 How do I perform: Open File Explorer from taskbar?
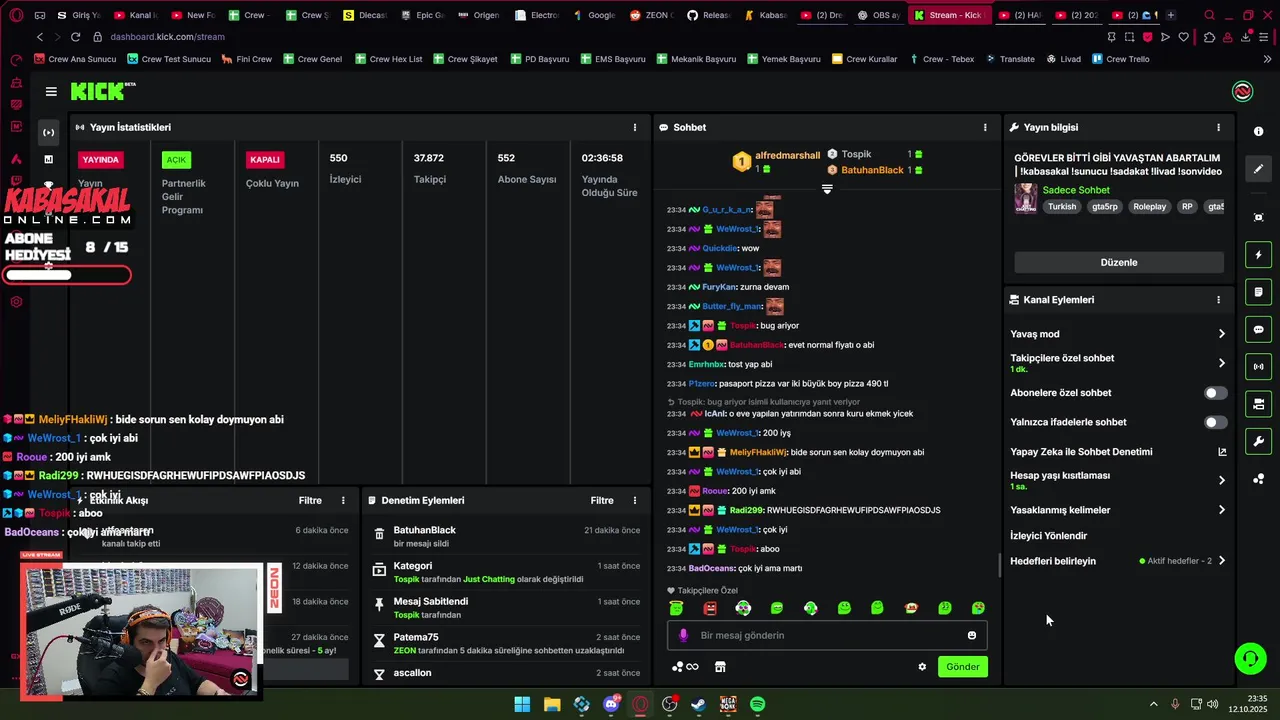point(552,705)
